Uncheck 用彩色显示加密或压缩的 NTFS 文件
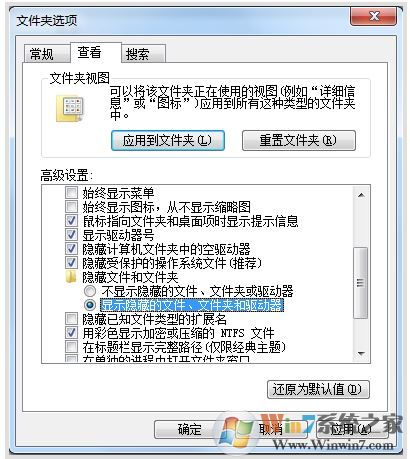This screenshot has width=410, height=459. click(x=71, y=333)
